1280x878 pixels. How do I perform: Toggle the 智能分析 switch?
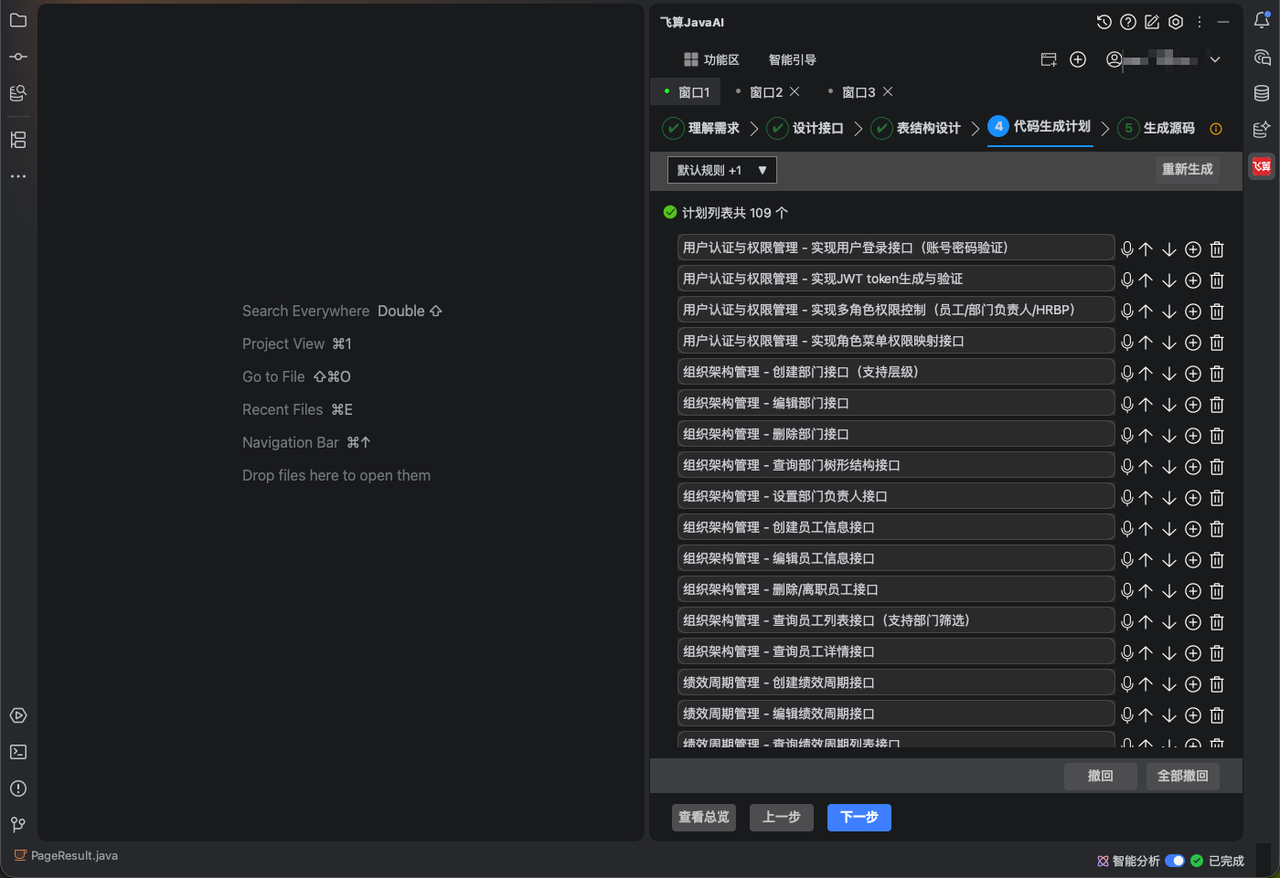click(1175, 861)
